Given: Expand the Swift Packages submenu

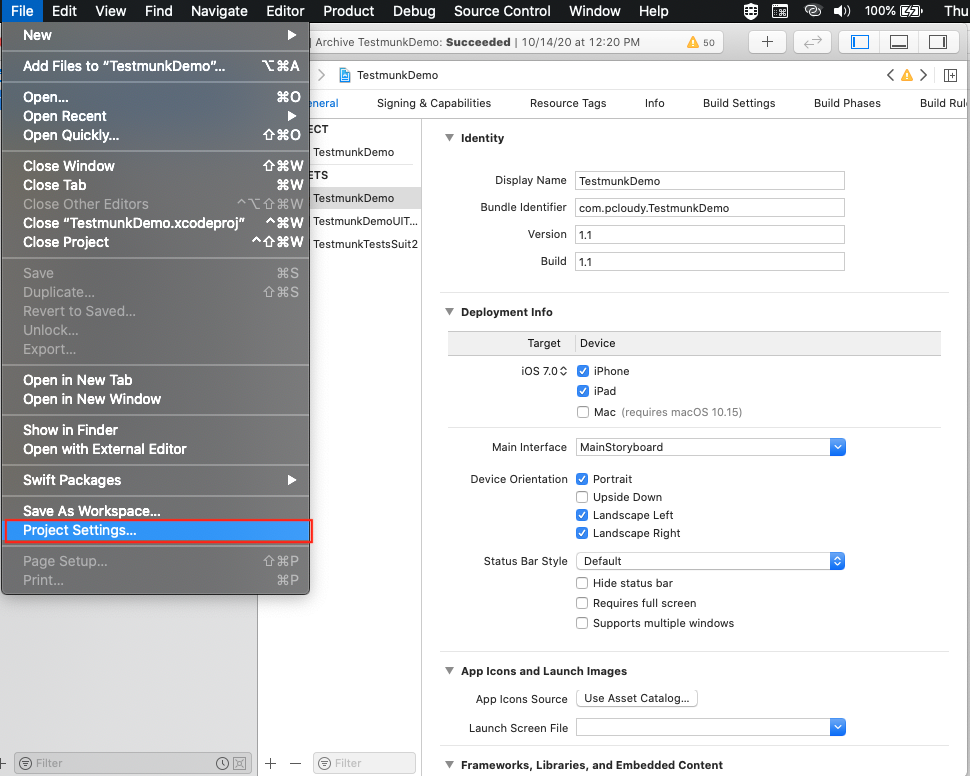Looking at the screenshot, I should click(x=291, y=480).
